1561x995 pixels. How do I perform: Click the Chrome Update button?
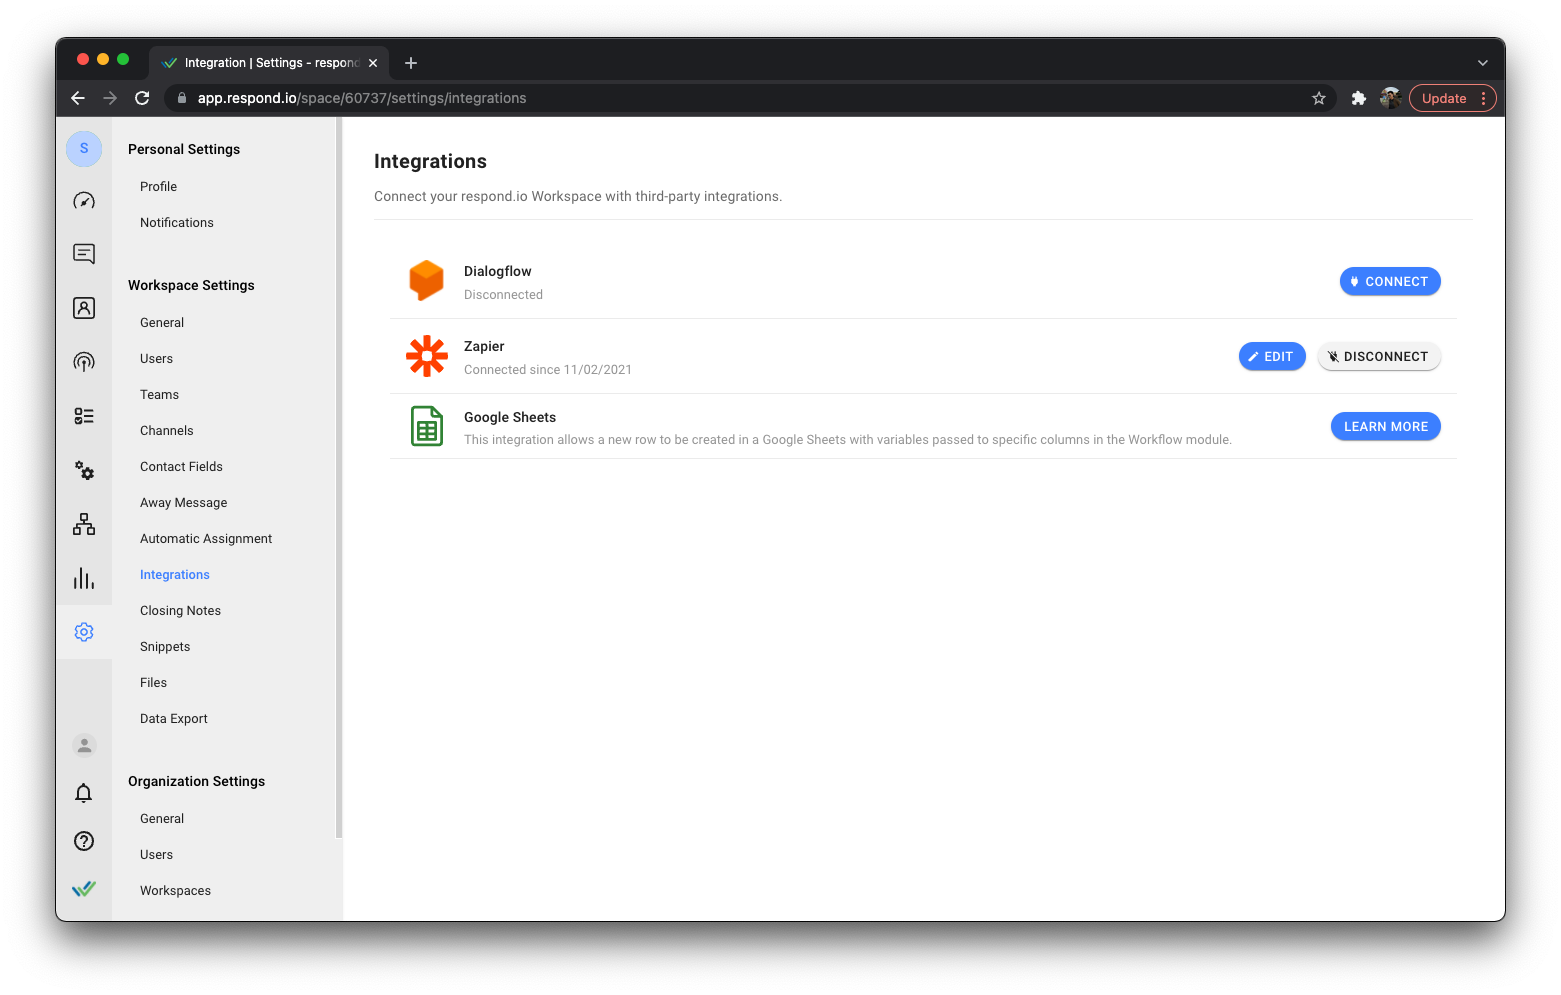(x=1444, y=98)
